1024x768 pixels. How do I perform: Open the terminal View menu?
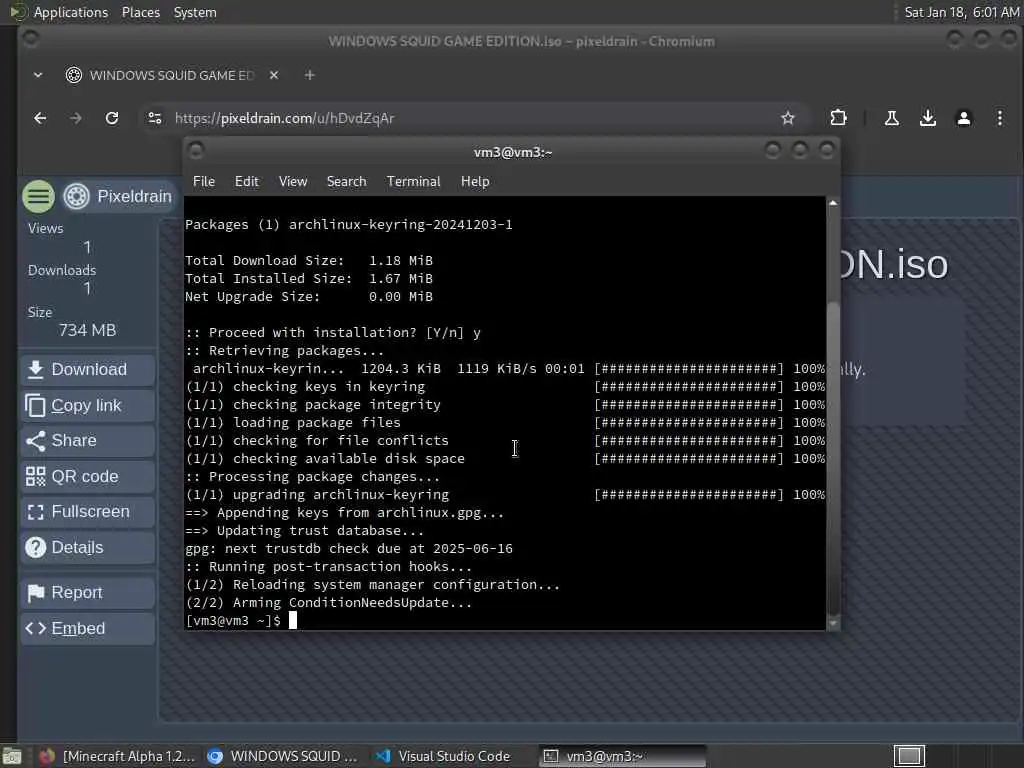(293, 182)
